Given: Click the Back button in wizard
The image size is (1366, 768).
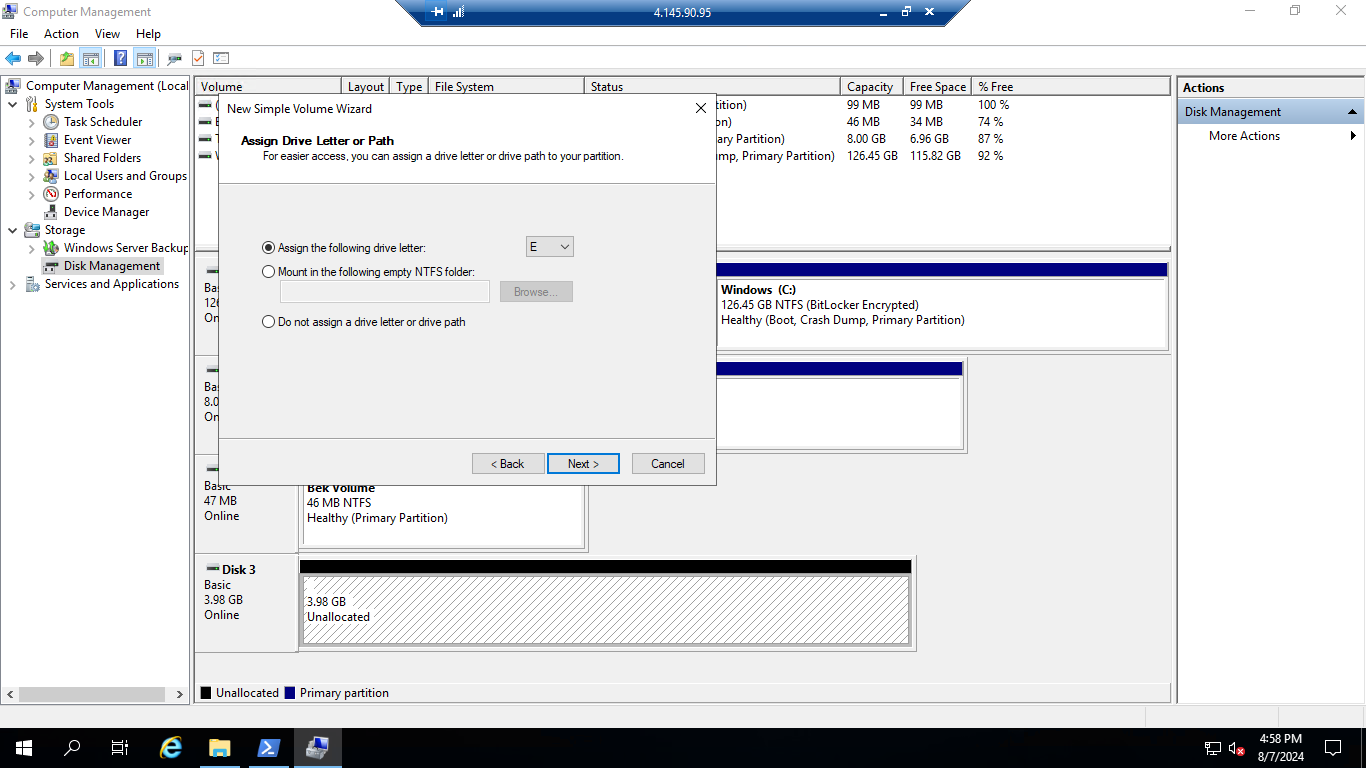Looking at the screenshot, I should click(x=508, y=464).
